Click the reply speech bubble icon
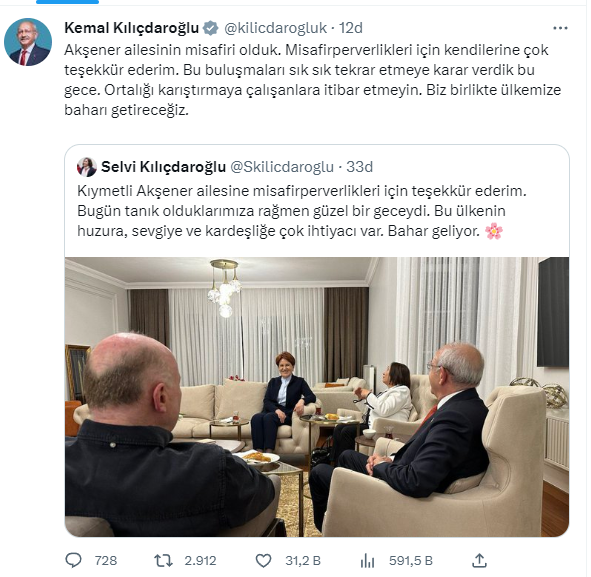The image size is (591, 577). tap(73, 560)
